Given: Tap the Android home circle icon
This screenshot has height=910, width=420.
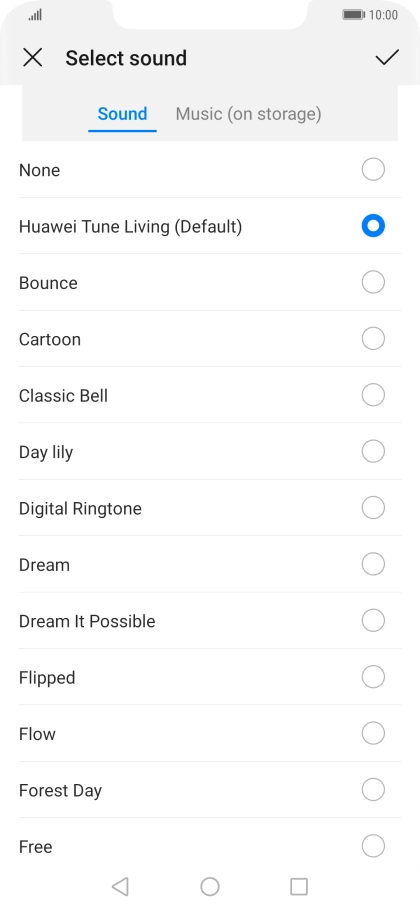Looking at the screenshot, I should pos(210,886).
